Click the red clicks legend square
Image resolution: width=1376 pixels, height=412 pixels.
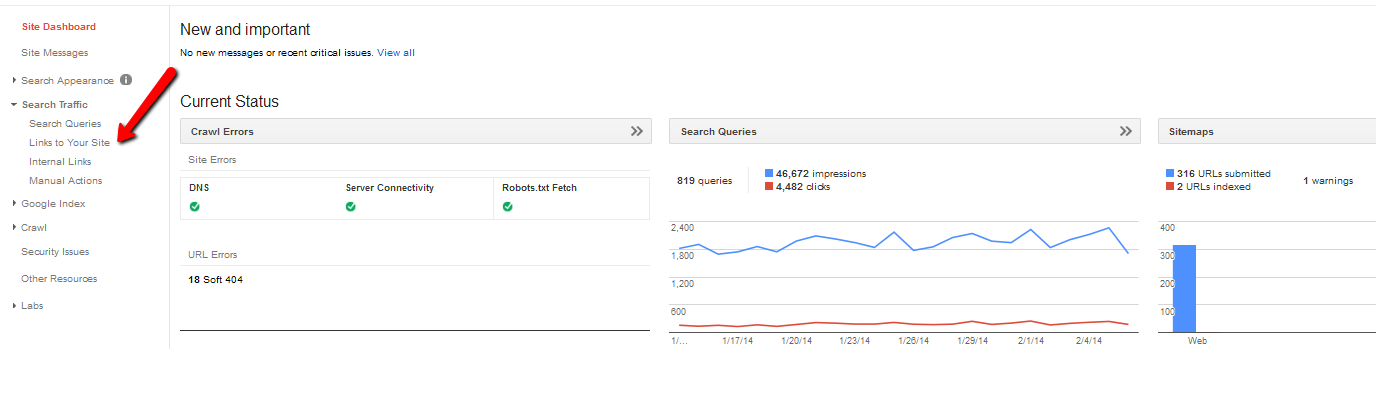[x=768, y=186]
